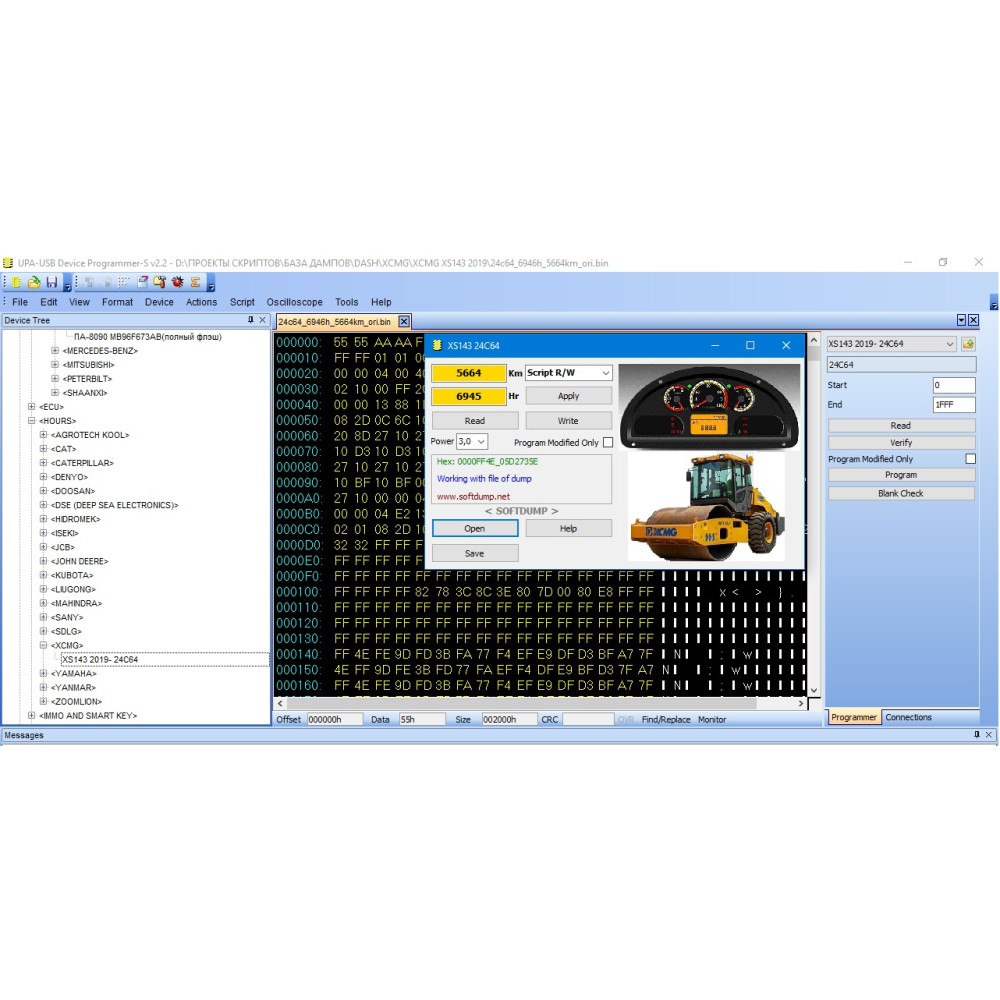
Task: Click the Km value field showing 5664
Action: [469, 372]
